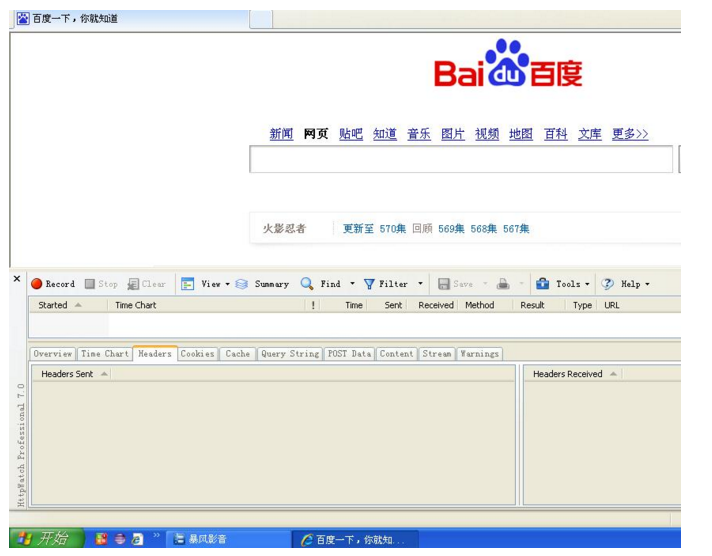The width and height of the screenshot is (712, 556).
Task: Expand the Find dropdown arrow
Action: [x=352, y=284]
